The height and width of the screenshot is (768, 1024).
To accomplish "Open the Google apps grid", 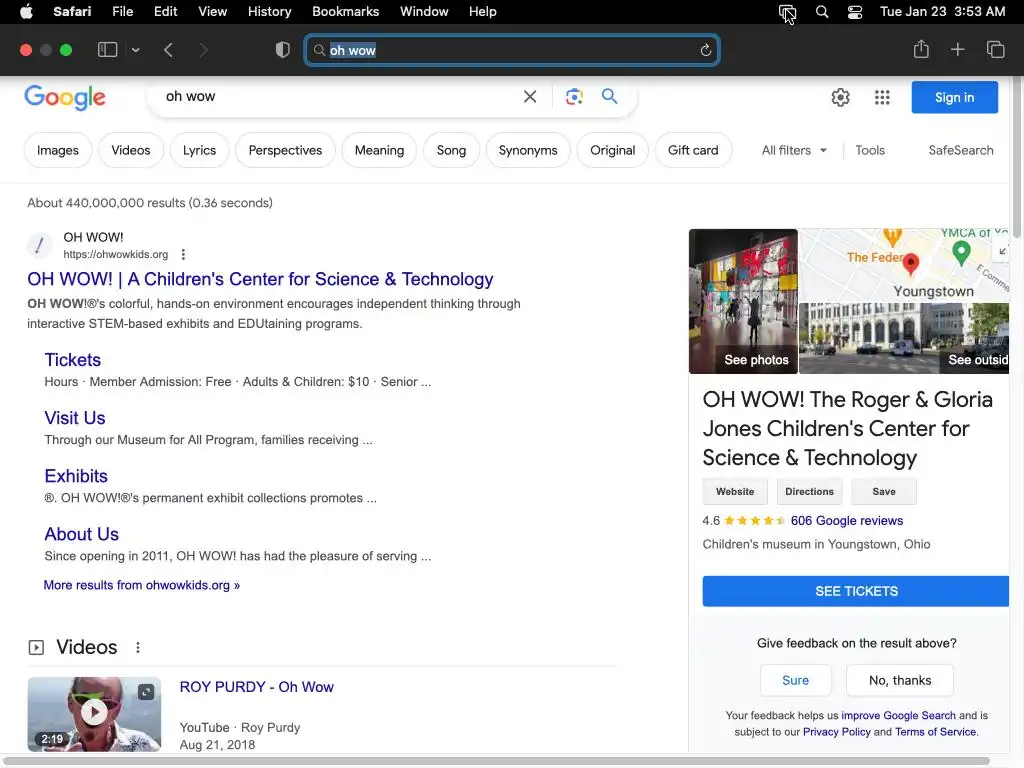I will pos(882,97).
